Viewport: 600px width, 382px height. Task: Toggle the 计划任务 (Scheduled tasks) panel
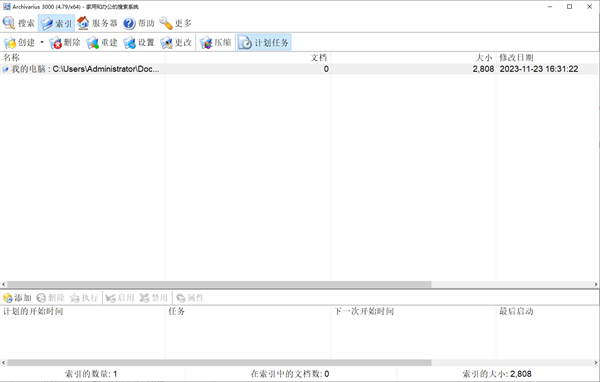264,42
